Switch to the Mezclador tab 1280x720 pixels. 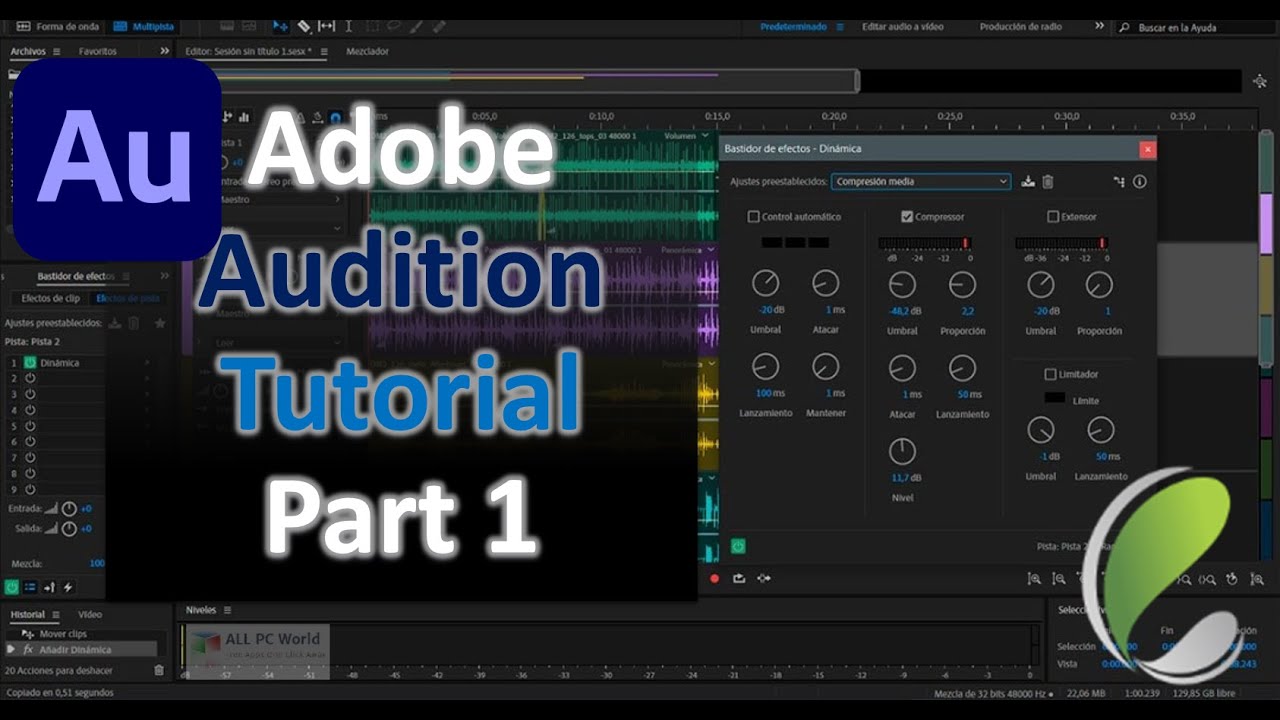367,51
